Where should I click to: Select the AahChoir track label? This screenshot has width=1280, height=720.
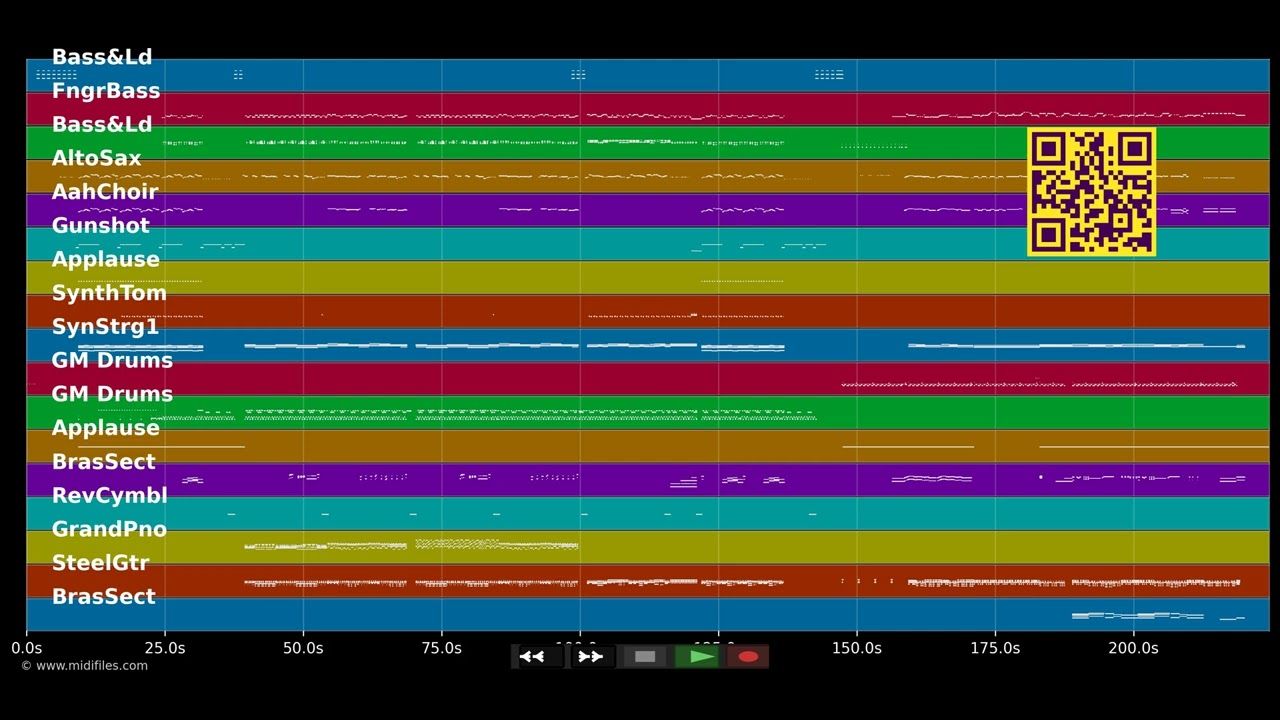(x=105, y=192)
